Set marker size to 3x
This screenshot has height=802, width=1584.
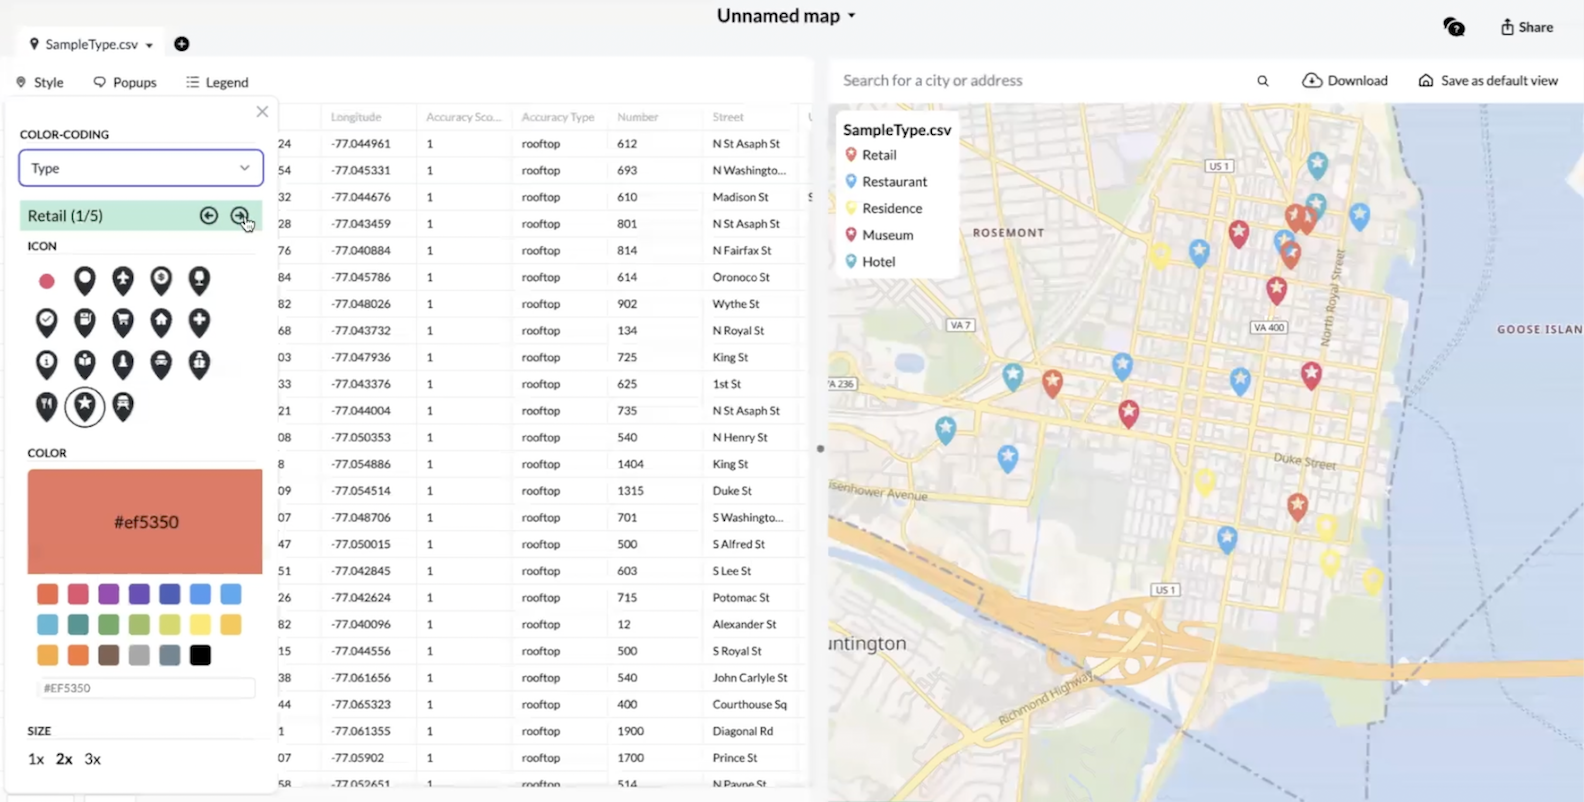(x=93, y=759)
